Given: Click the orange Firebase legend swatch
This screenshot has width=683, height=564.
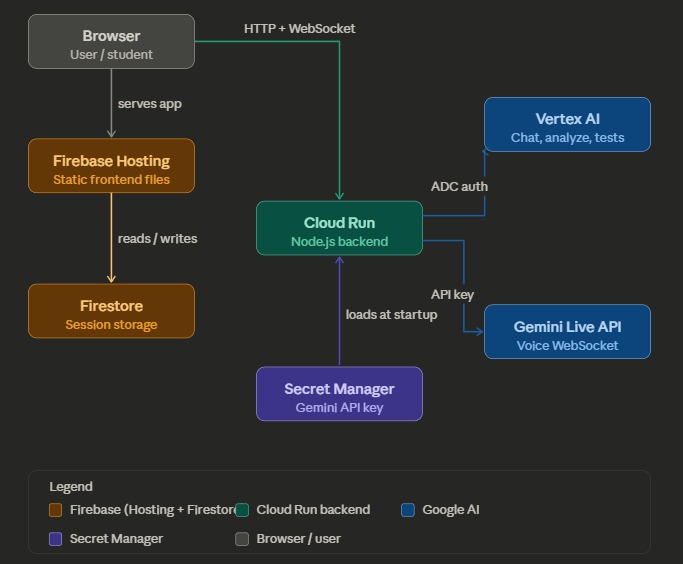Looking at the screenshot, I should (55, 510).
